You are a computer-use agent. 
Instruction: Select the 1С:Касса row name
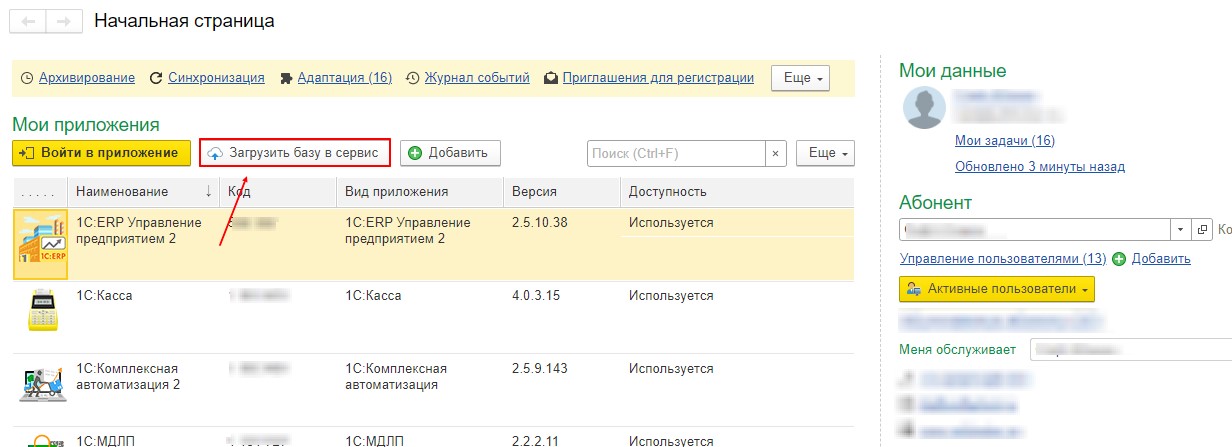[104, 296]
